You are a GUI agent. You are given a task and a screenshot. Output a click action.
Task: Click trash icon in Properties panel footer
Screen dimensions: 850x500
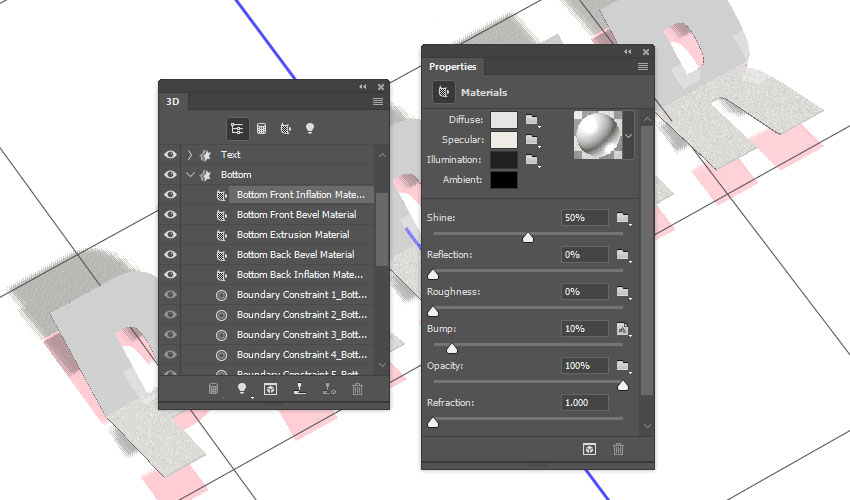point(618,449)
